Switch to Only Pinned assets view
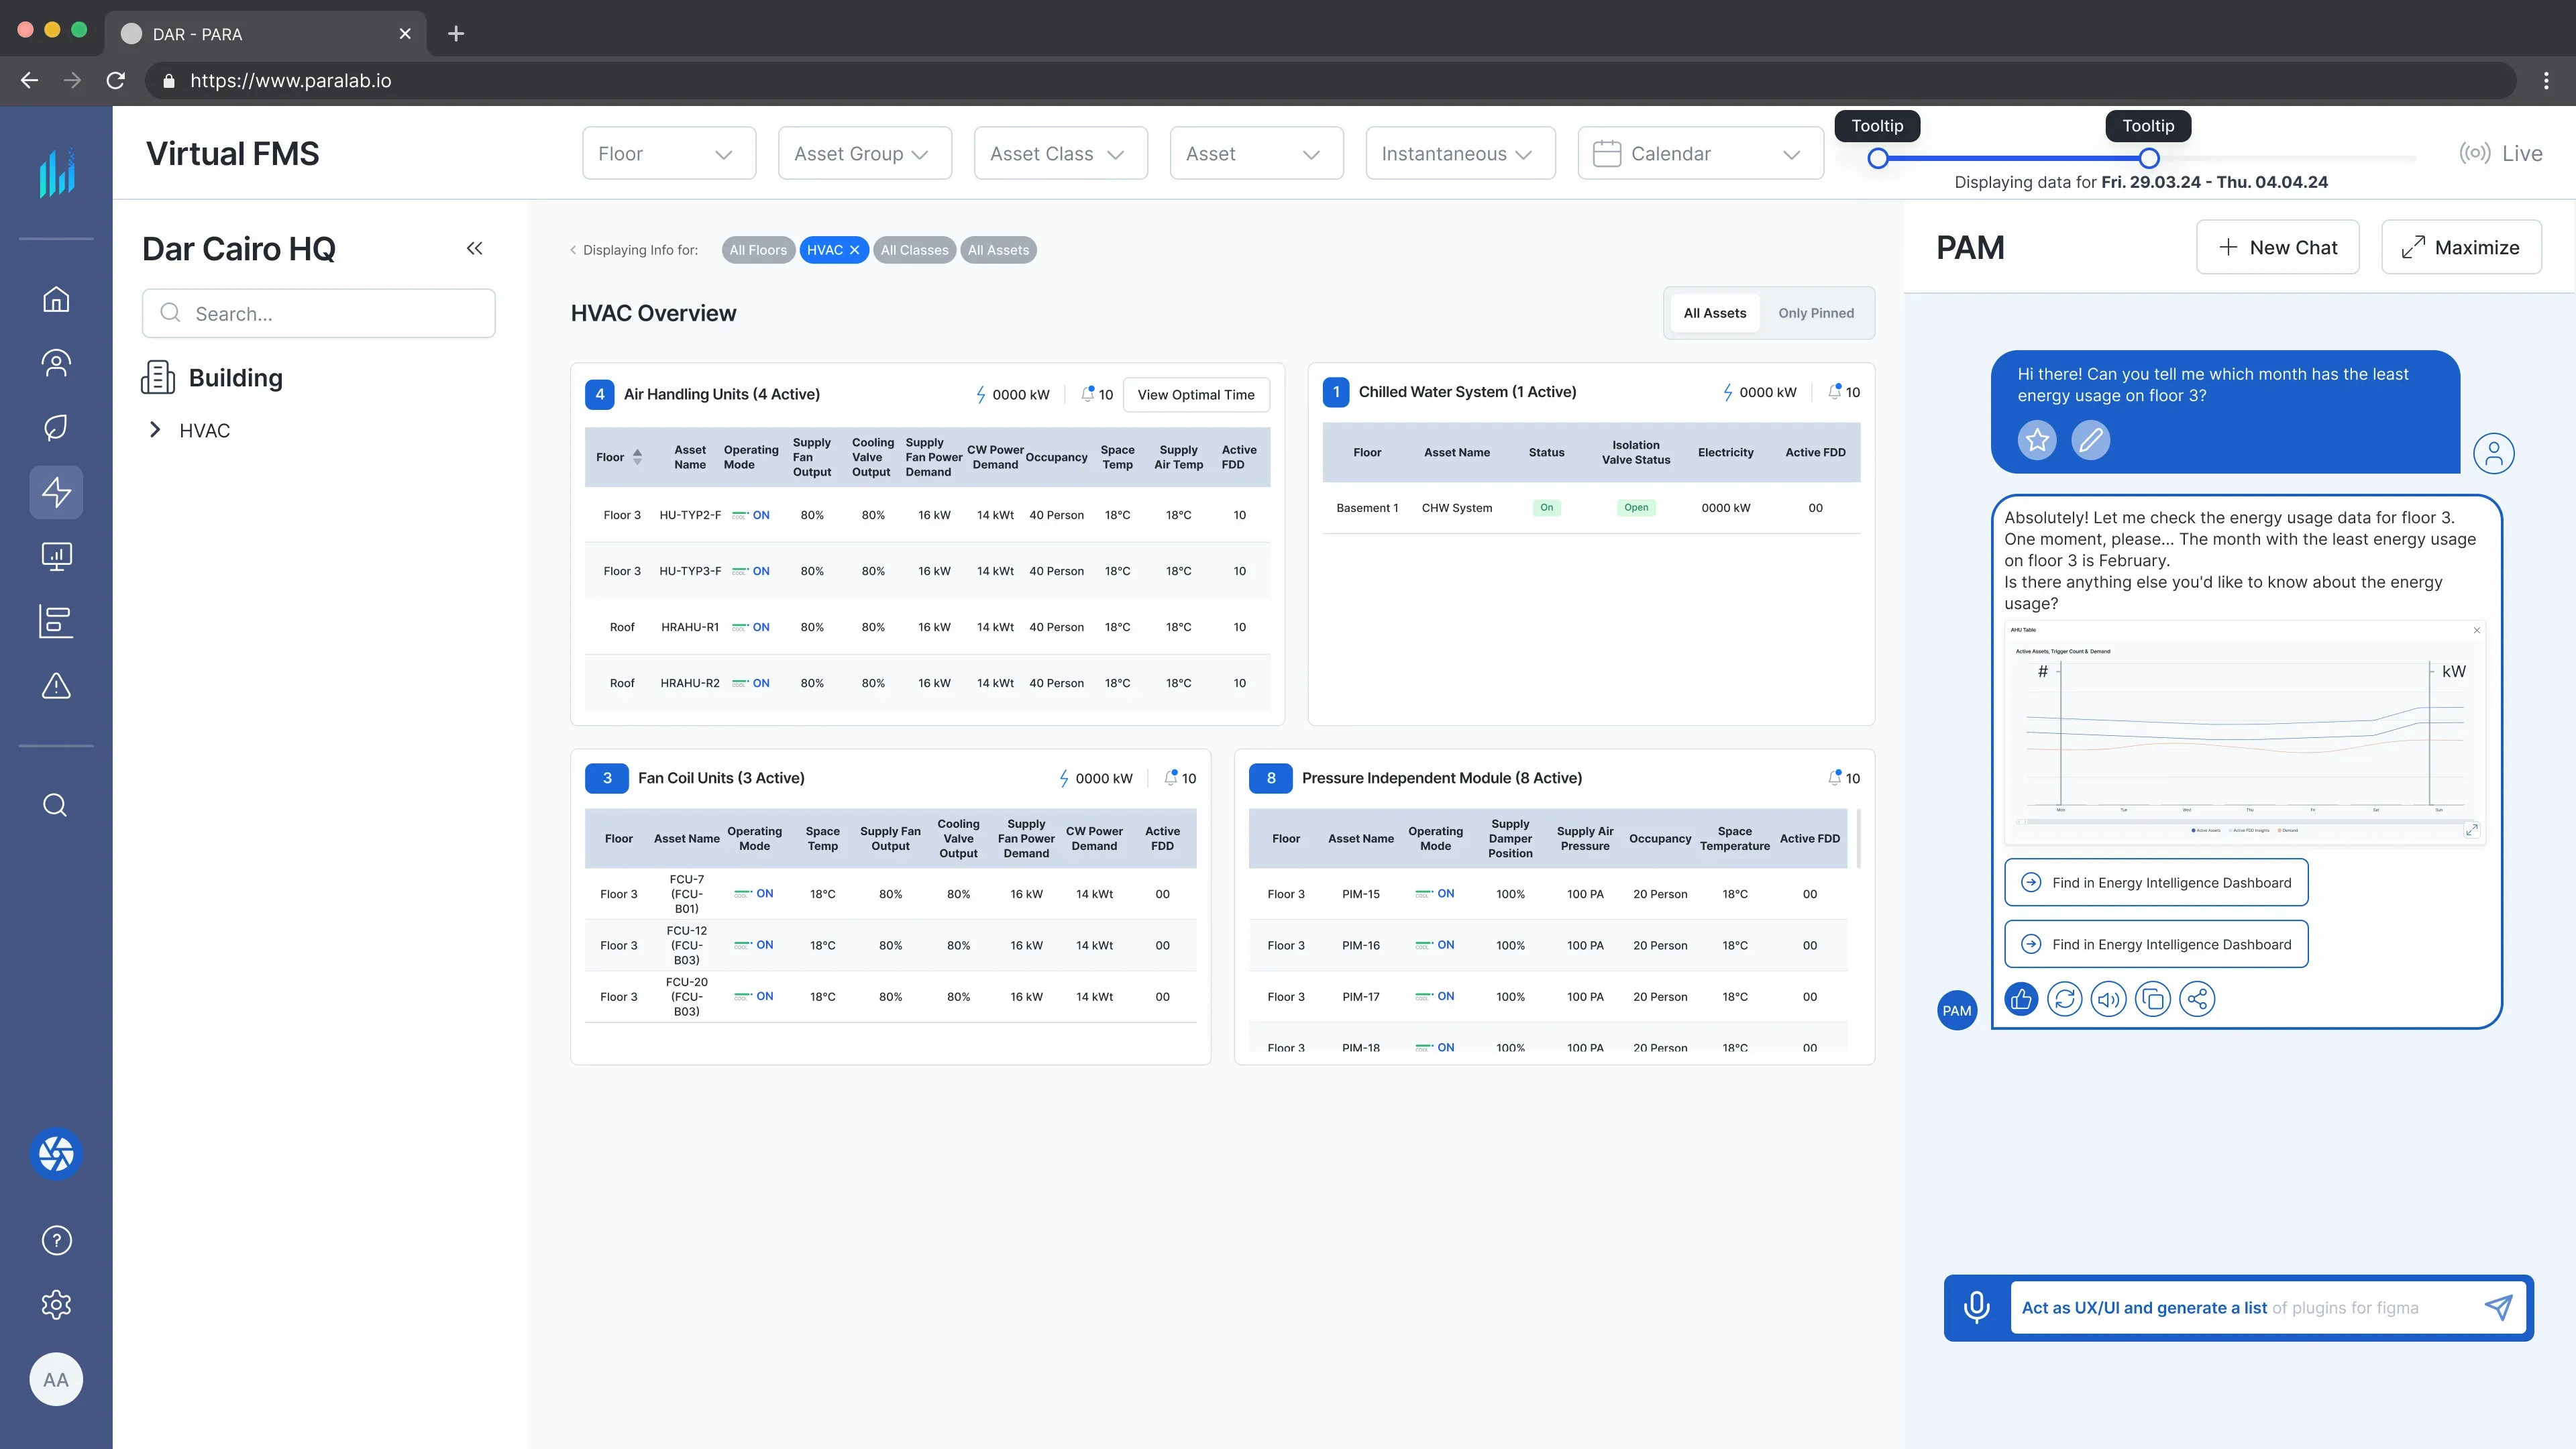 tap(1817, 312)
